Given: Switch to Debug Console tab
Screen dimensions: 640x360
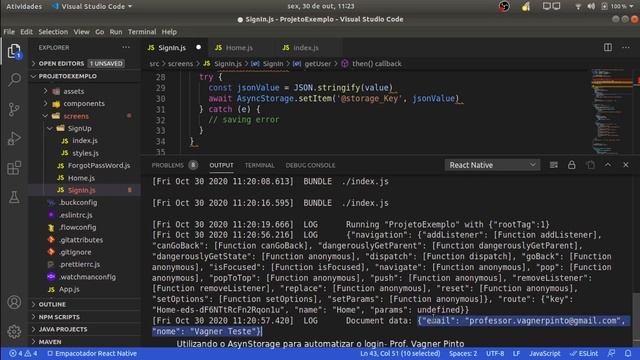Looking at the screenshot, I should (310, 165).
